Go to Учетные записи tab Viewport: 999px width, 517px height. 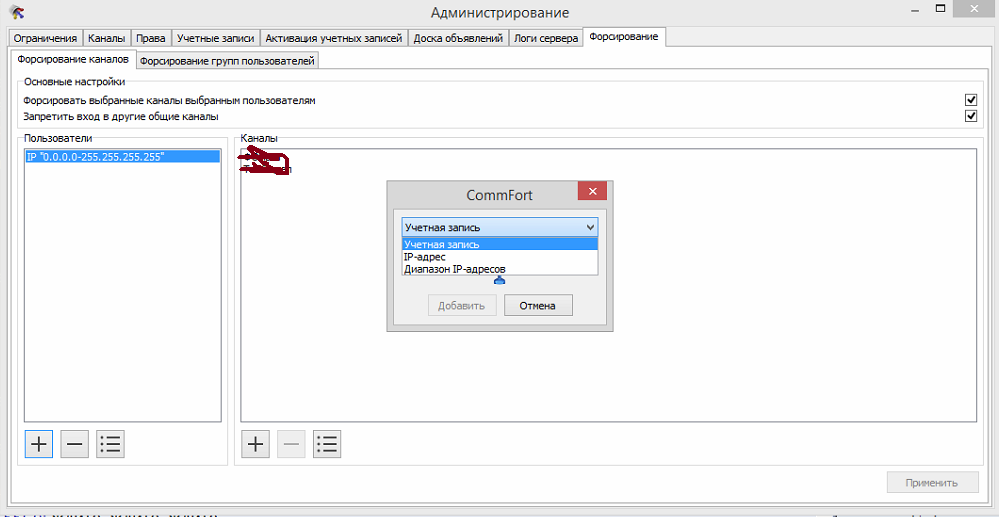coord(215,38)
